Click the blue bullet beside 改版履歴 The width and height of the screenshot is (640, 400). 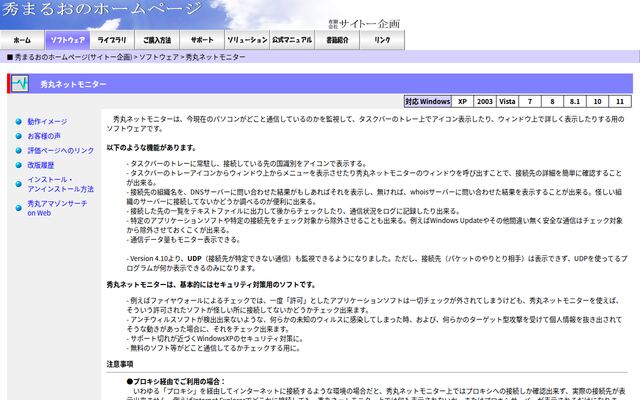point(18,165)
